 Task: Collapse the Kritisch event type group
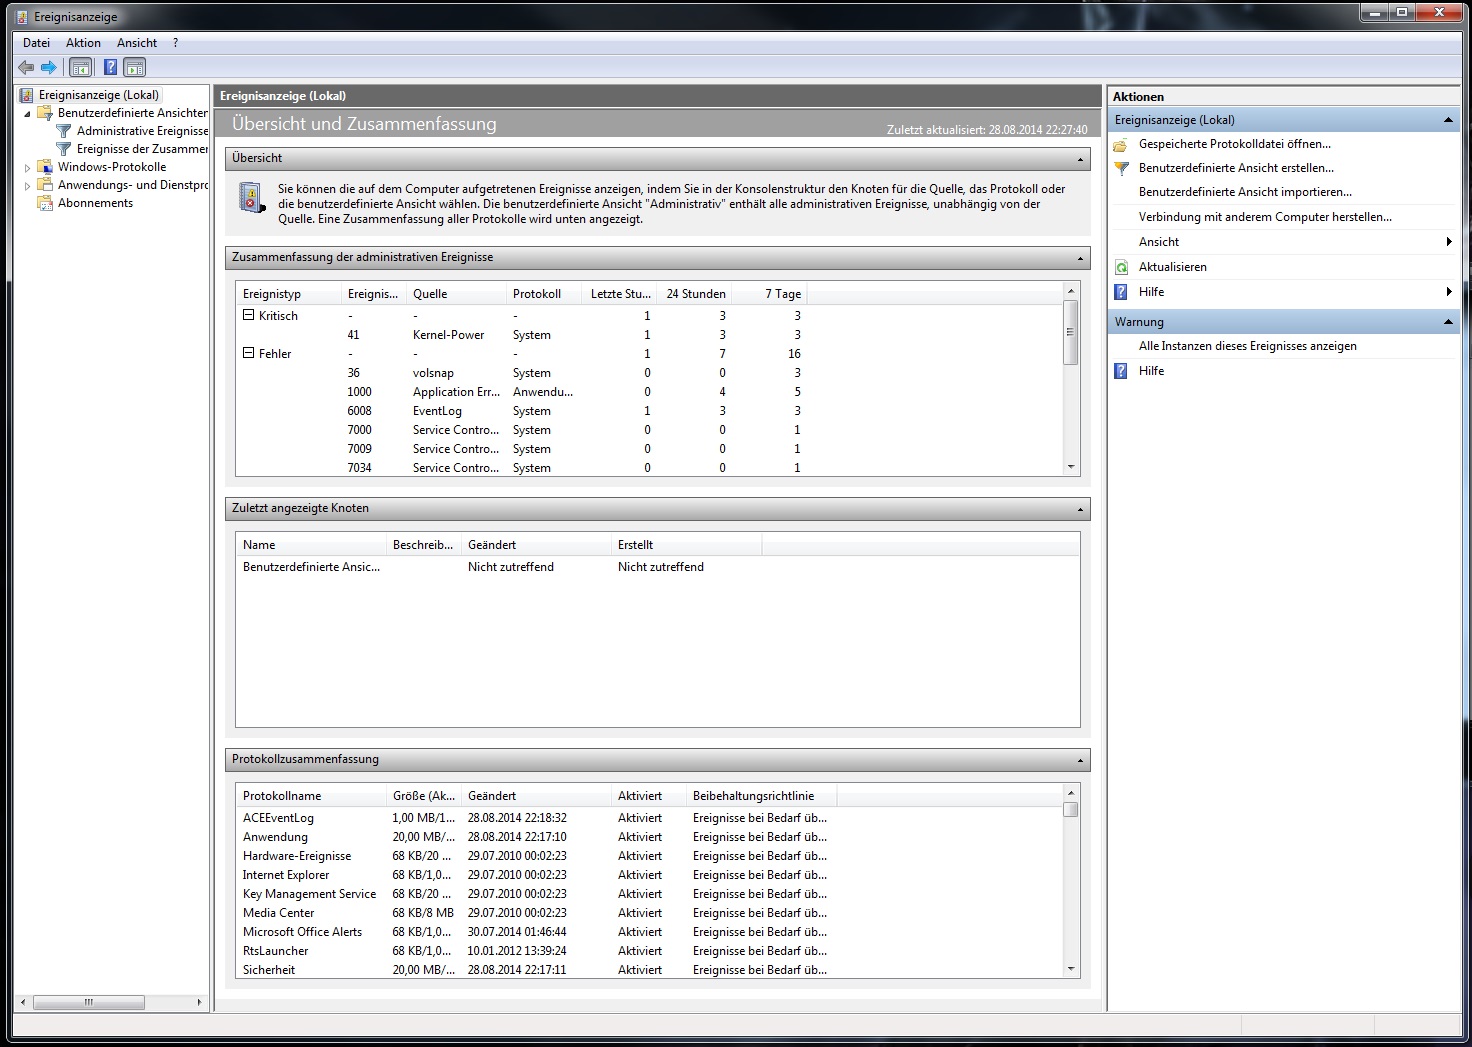click(249, 315)
